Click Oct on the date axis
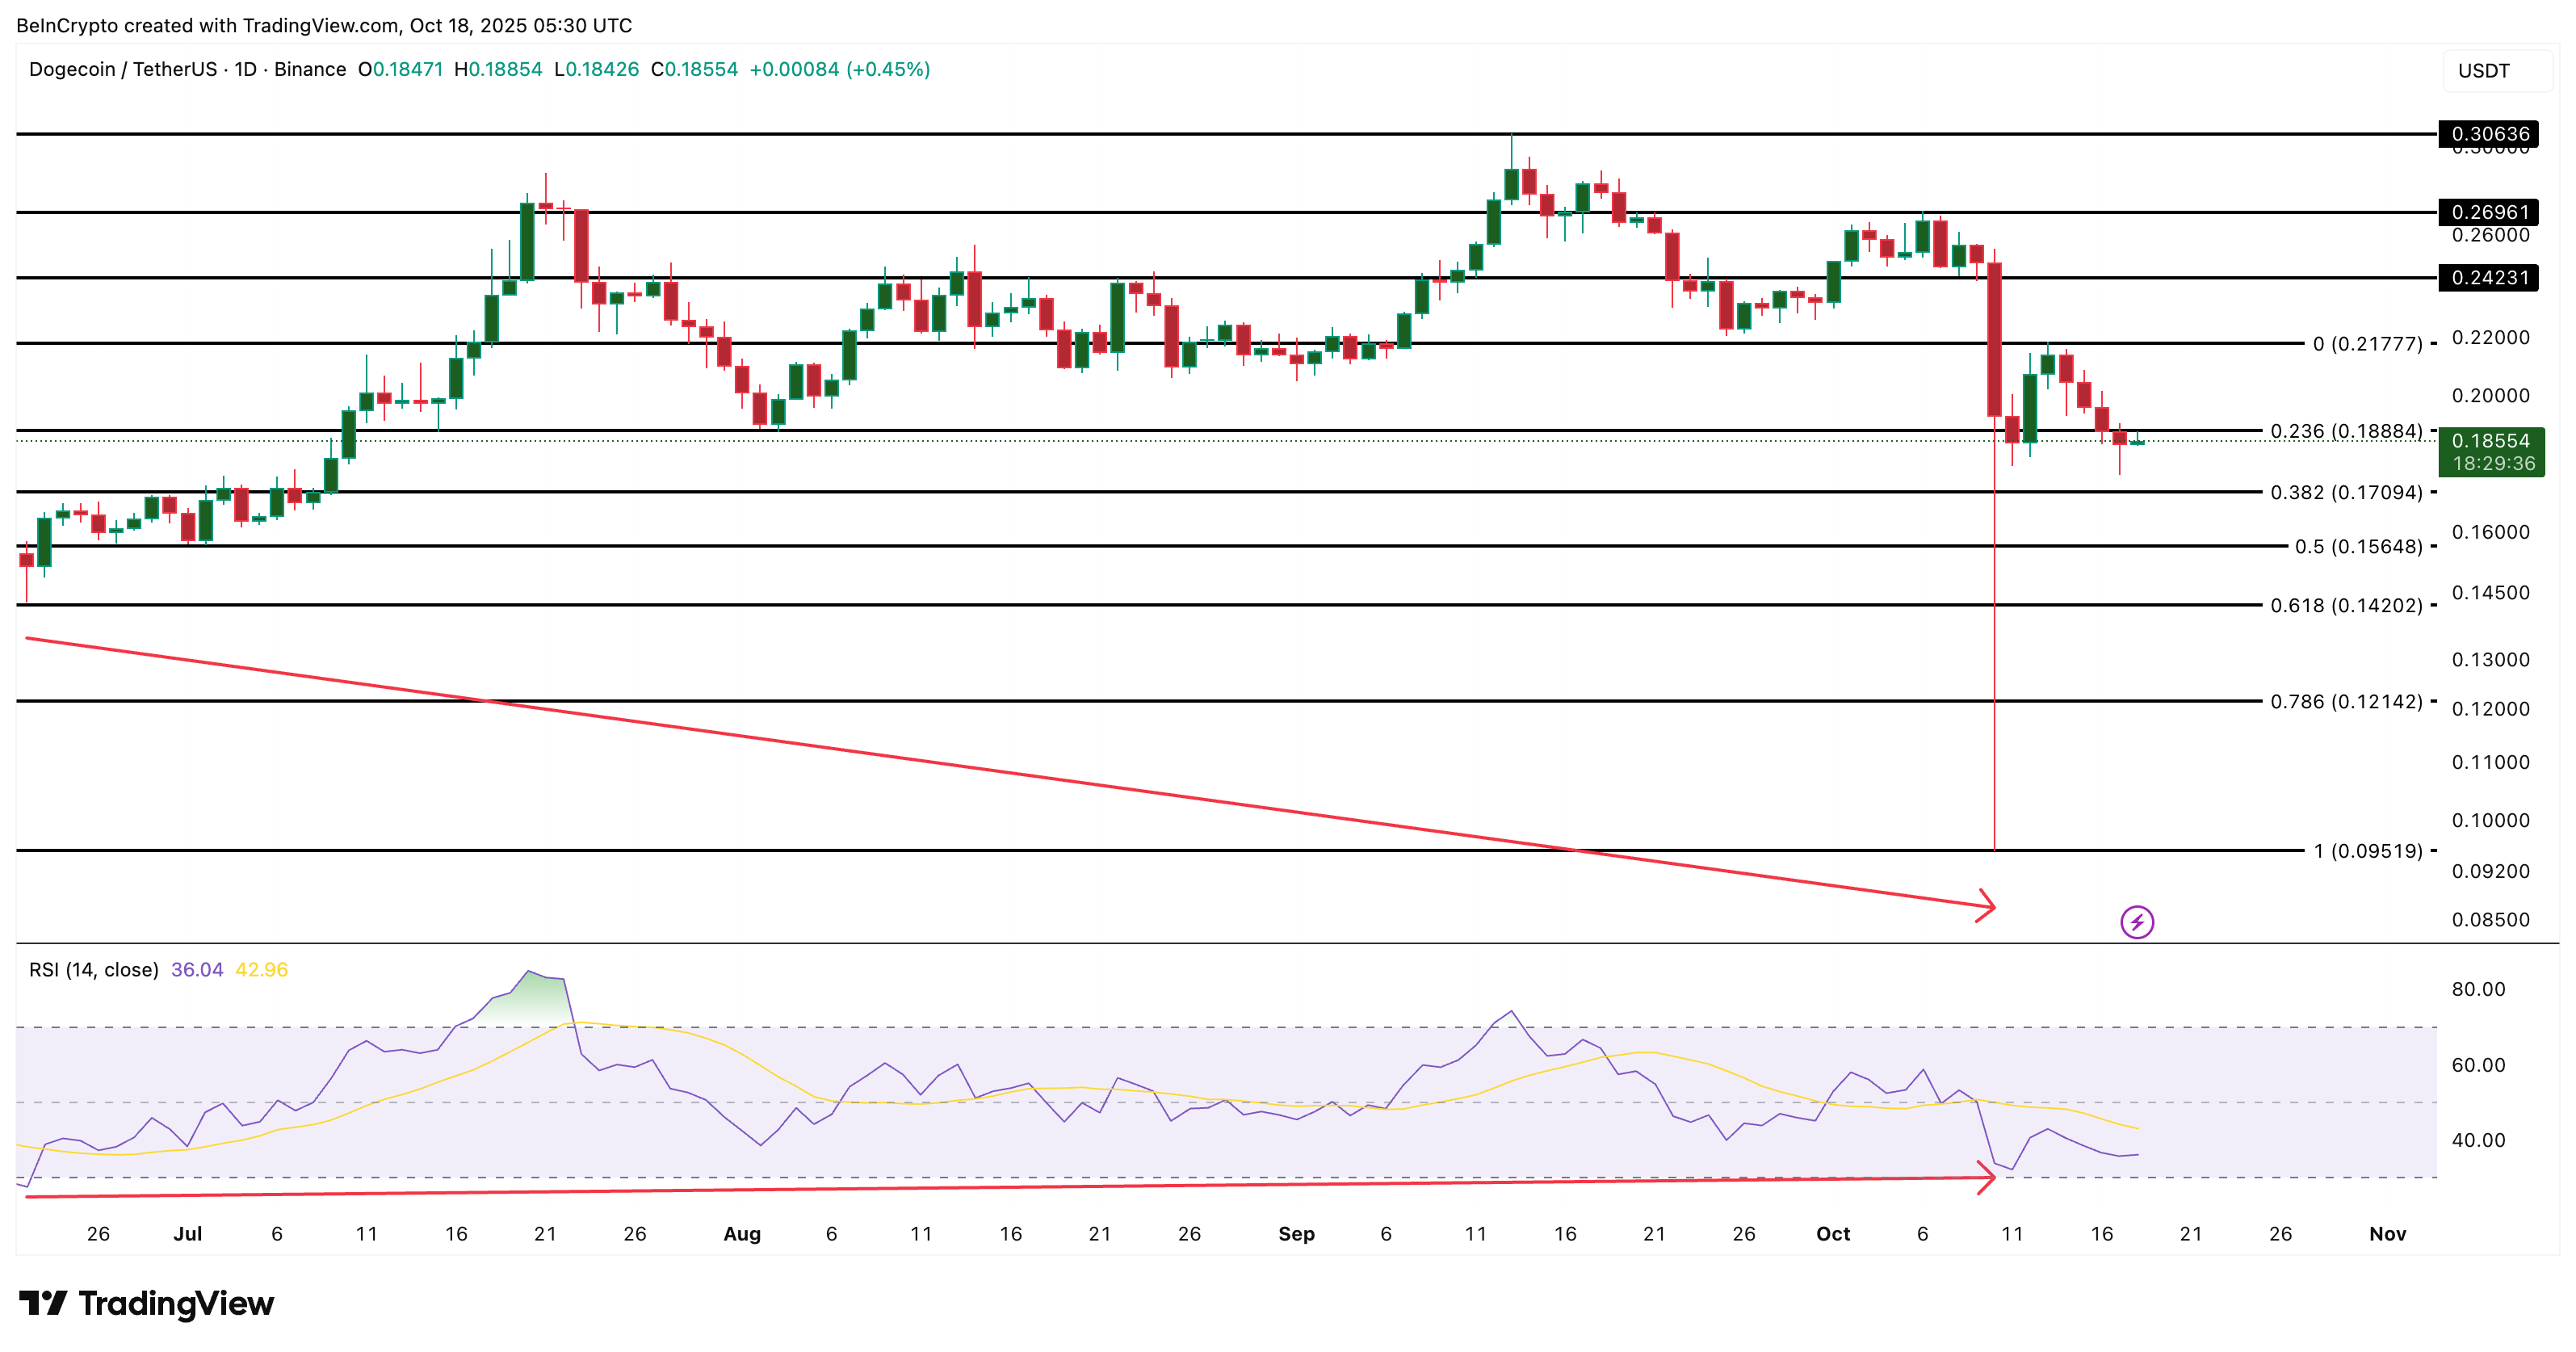2576x1352 pixels. click(1834, 1234)
